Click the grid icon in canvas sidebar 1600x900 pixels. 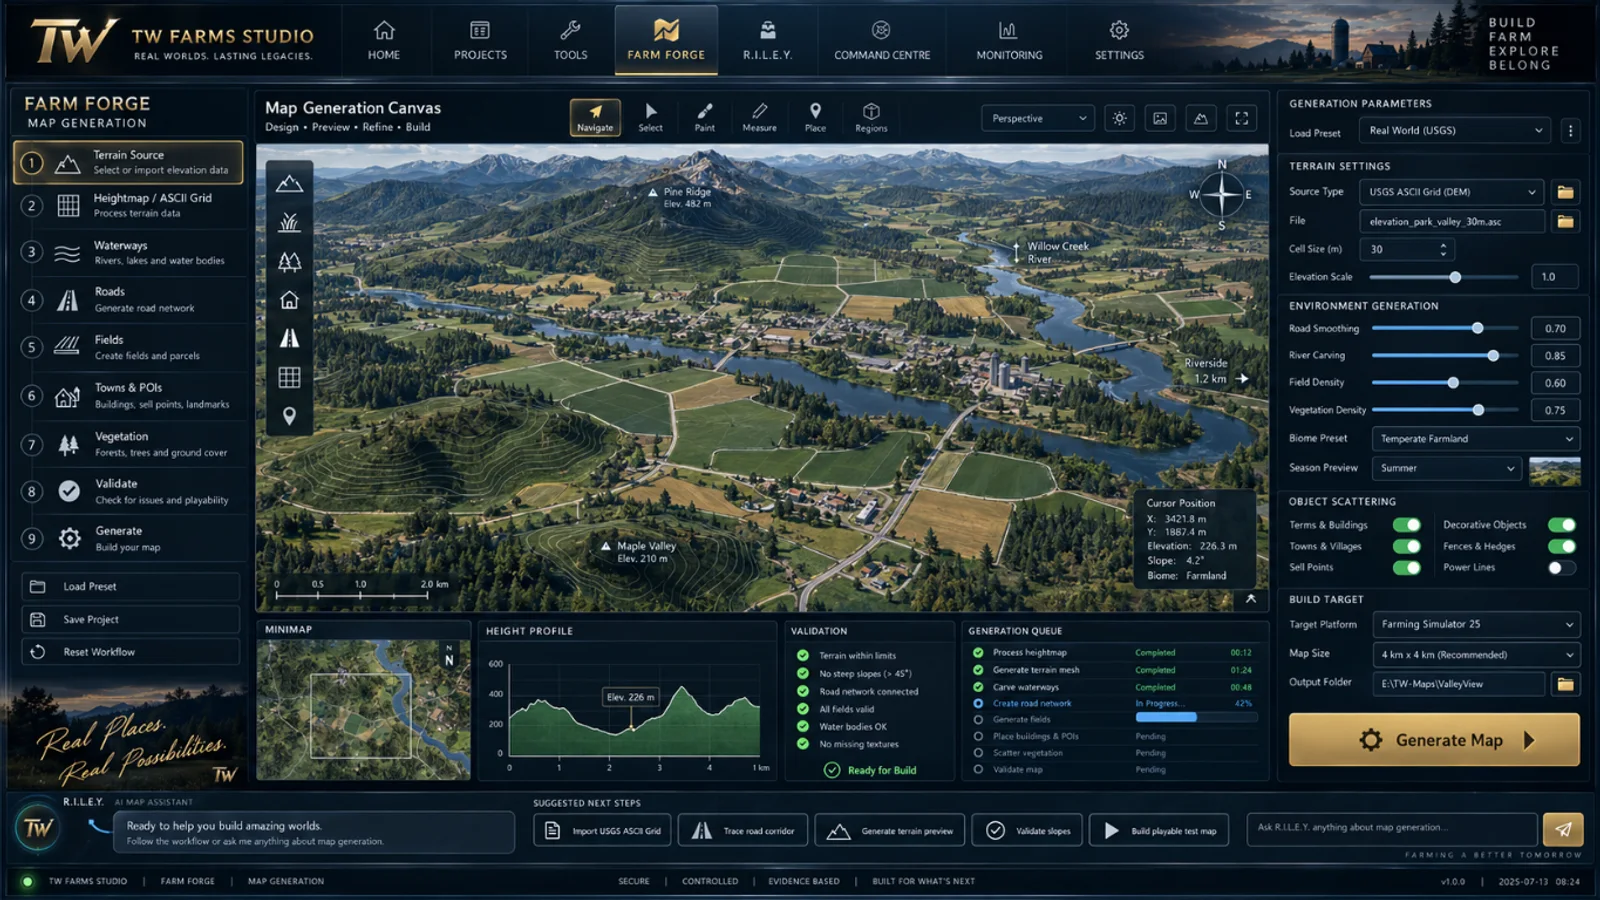point(289,377)
